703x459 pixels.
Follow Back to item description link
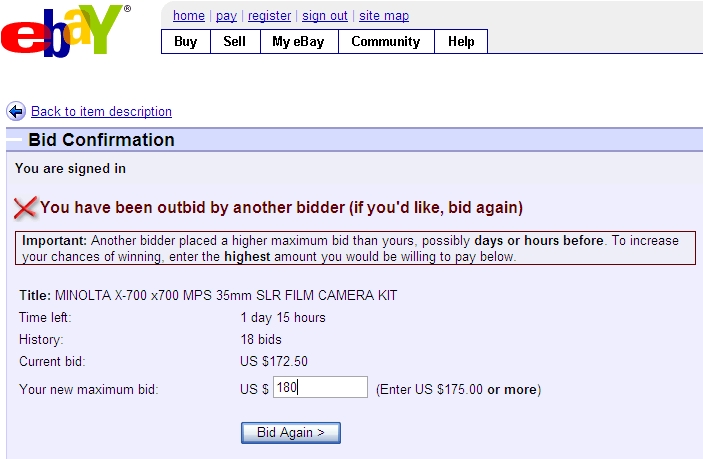[101, 112]
